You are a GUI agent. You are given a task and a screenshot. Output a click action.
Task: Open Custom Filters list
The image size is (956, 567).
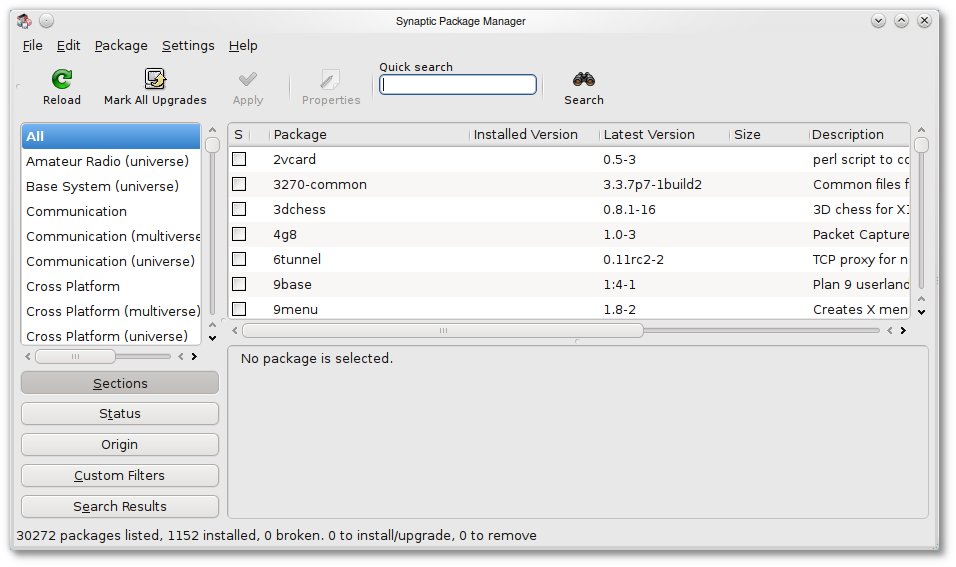(x=120, y=476)
